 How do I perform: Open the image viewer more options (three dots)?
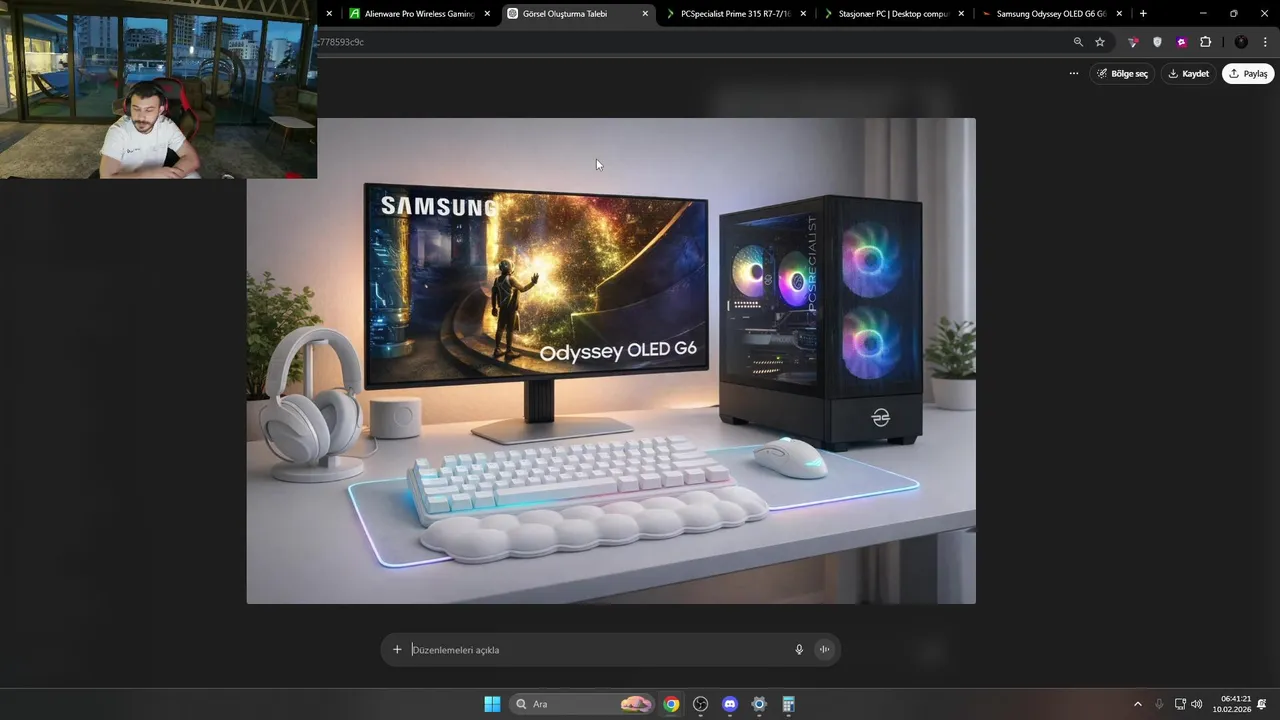[1074, 73]
